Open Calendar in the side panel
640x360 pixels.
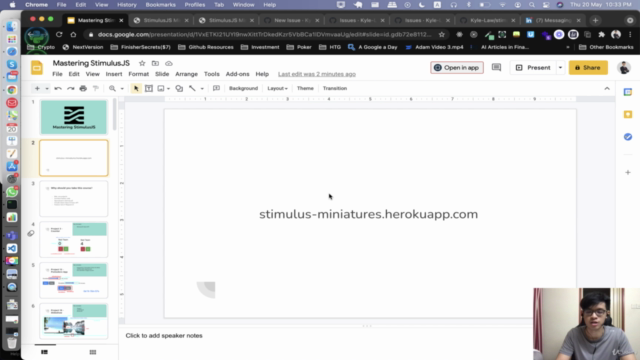point(628,92)
